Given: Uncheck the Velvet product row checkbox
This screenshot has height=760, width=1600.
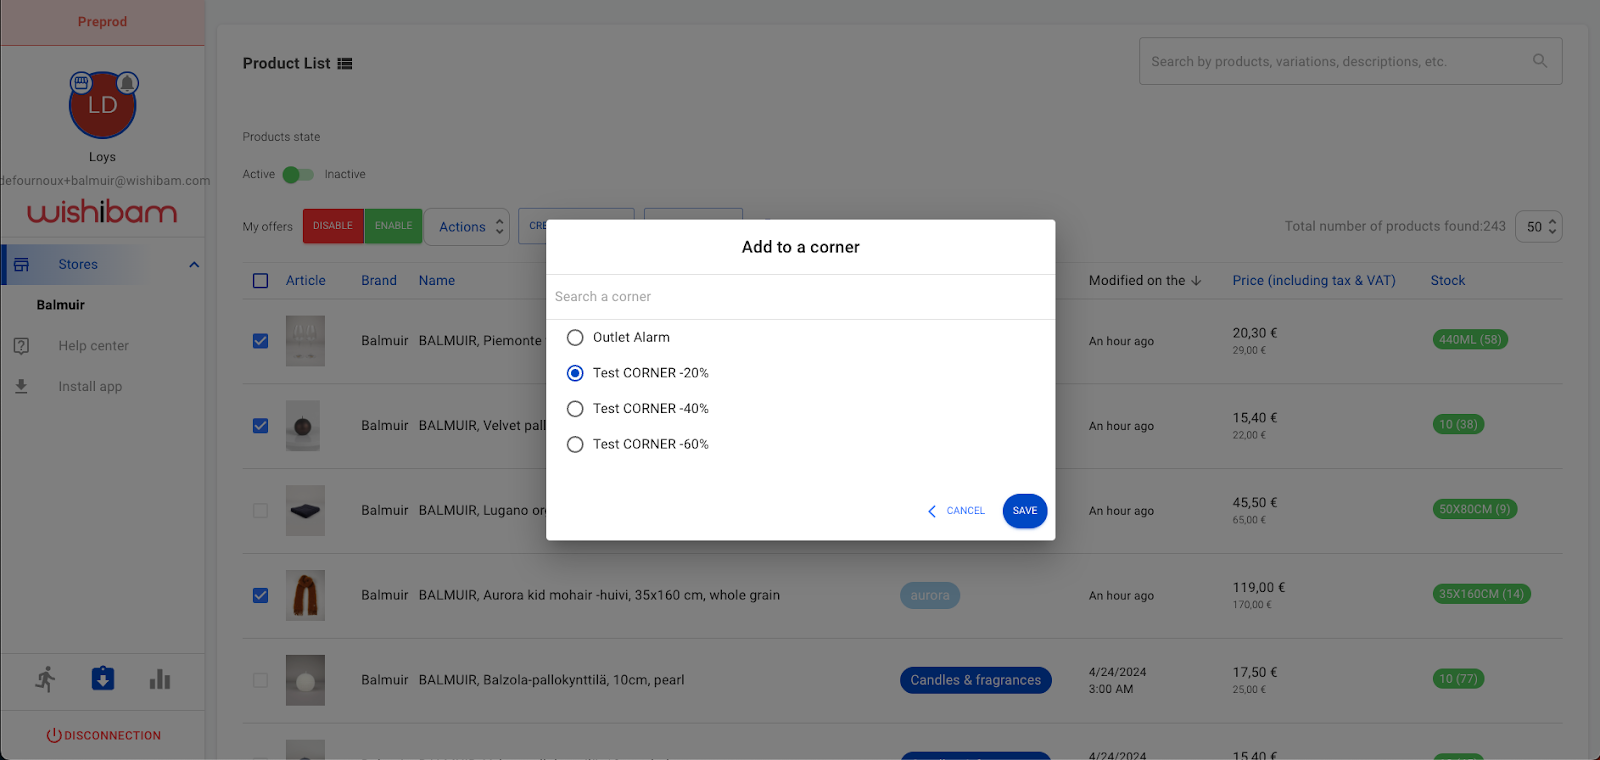Looking at the screenshot, I should 261,426.
